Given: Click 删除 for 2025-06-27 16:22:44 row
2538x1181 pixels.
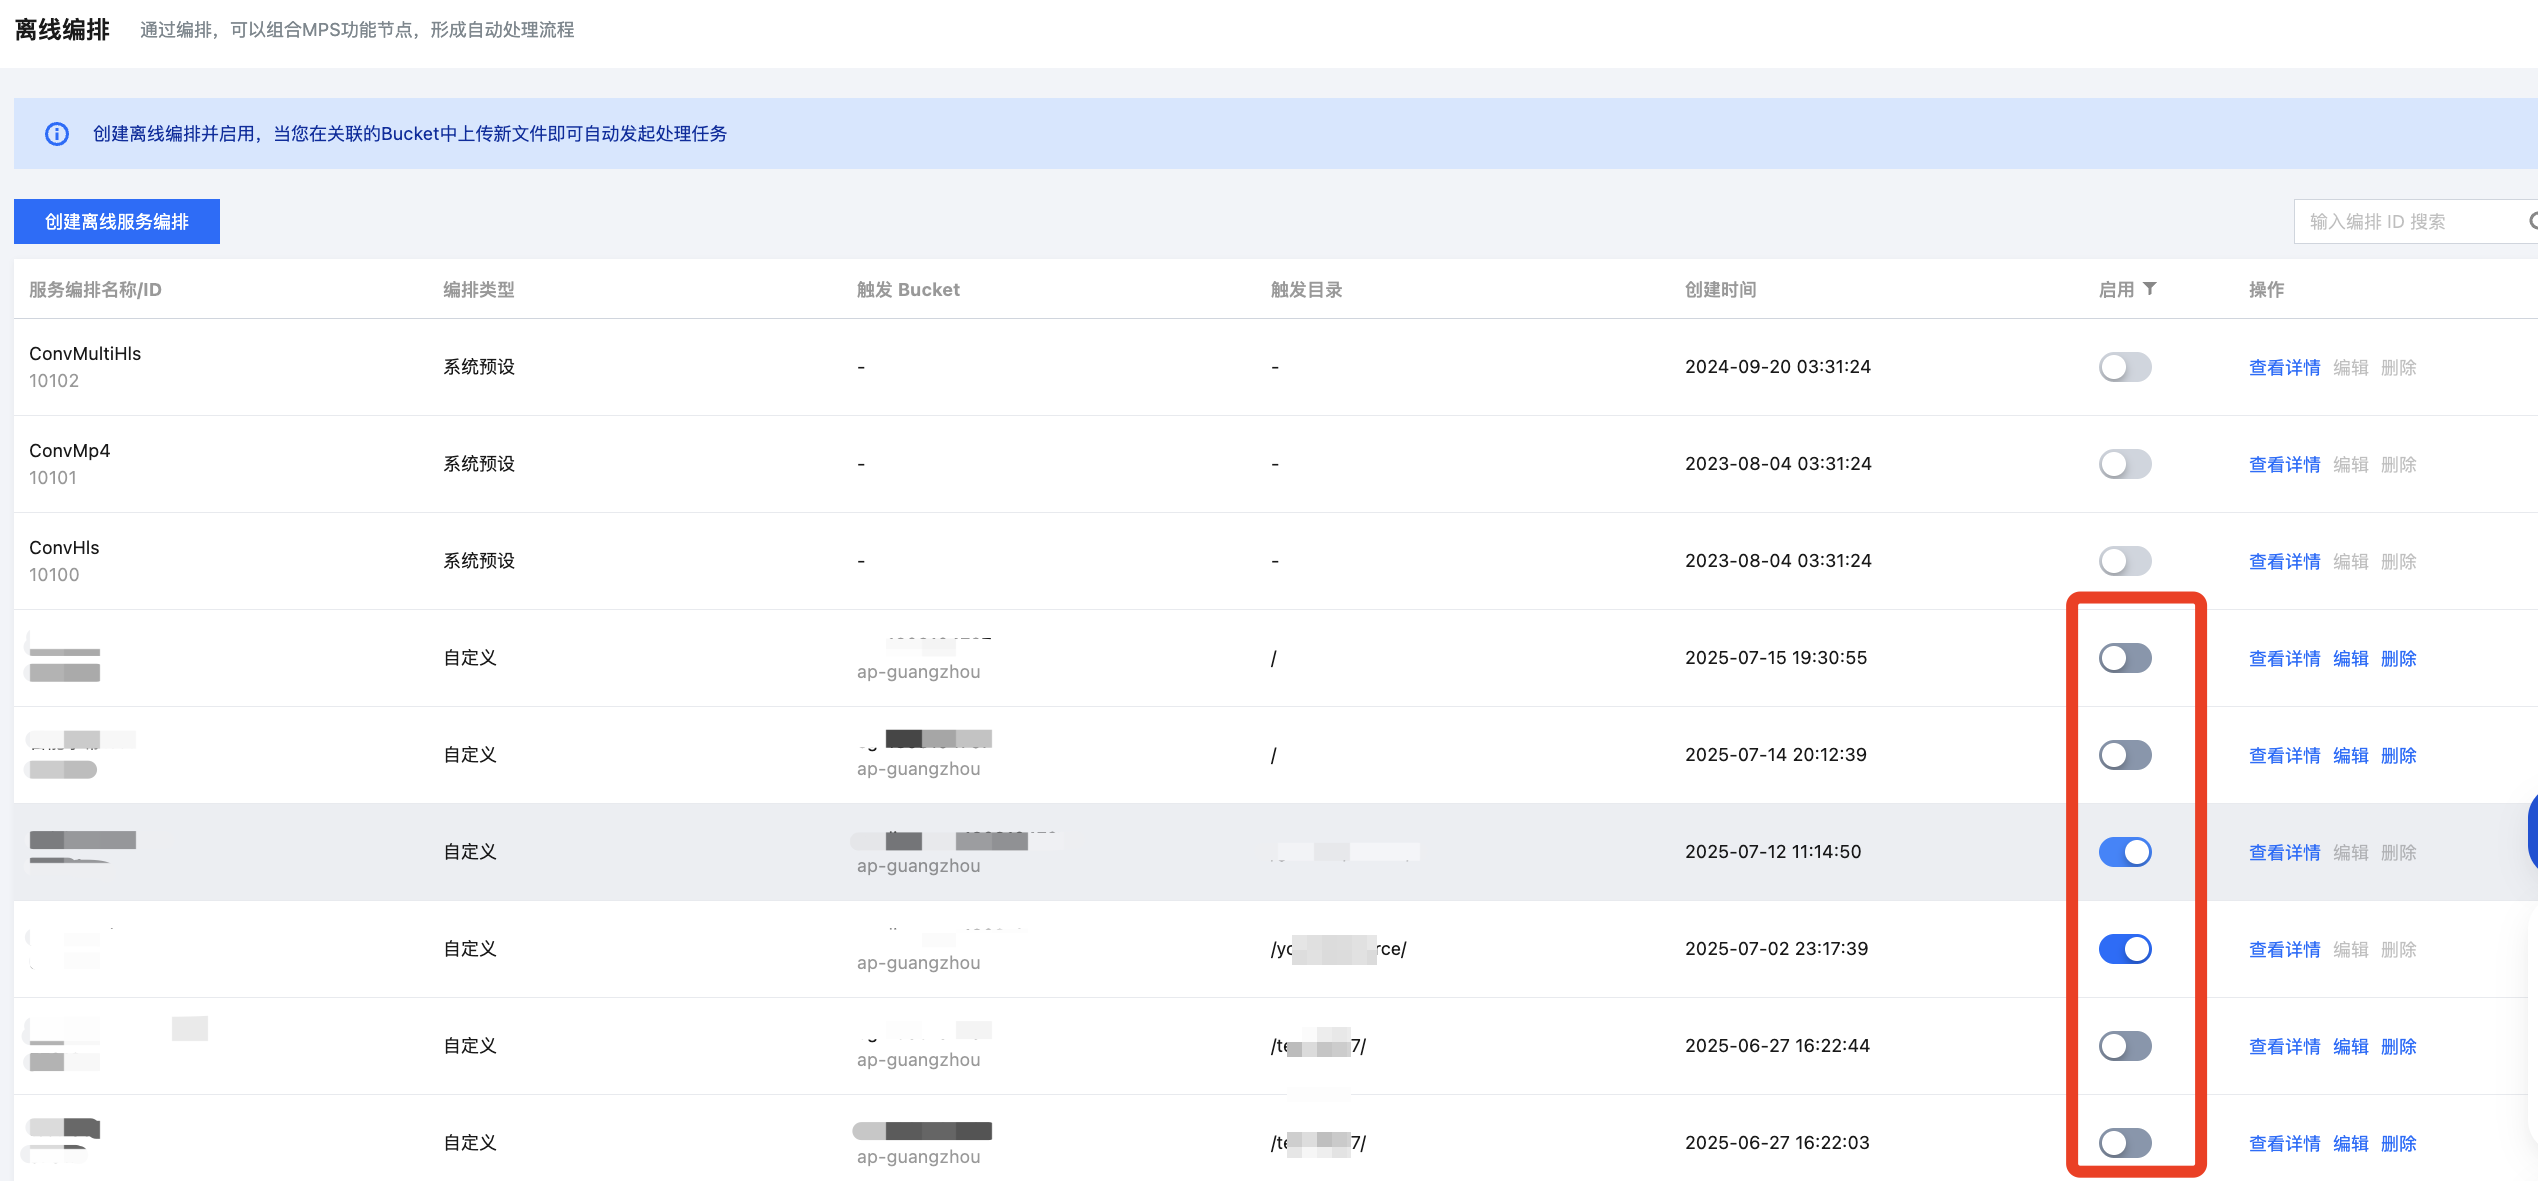Looking at the screenshot, I should coord(2398,1047).
